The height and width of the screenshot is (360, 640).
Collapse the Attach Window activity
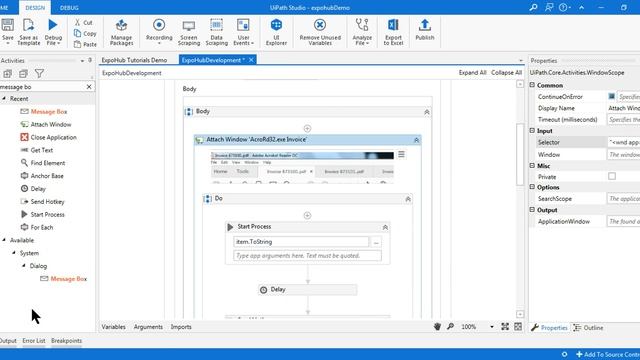coord(416,140)
